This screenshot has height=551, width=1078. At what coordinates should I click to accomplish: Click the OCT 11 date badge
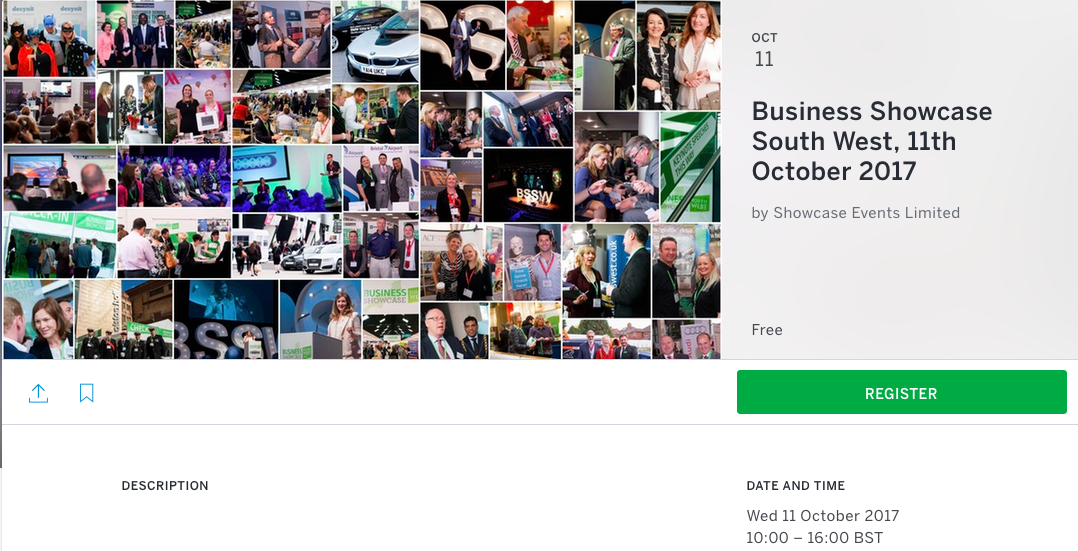[764, 50]
